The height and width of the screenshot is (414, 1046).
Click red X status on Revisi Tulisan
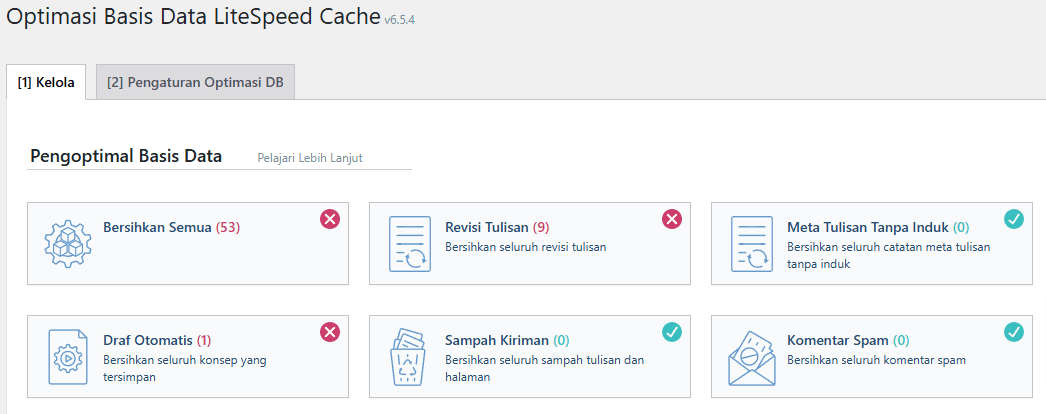(672, 219)
